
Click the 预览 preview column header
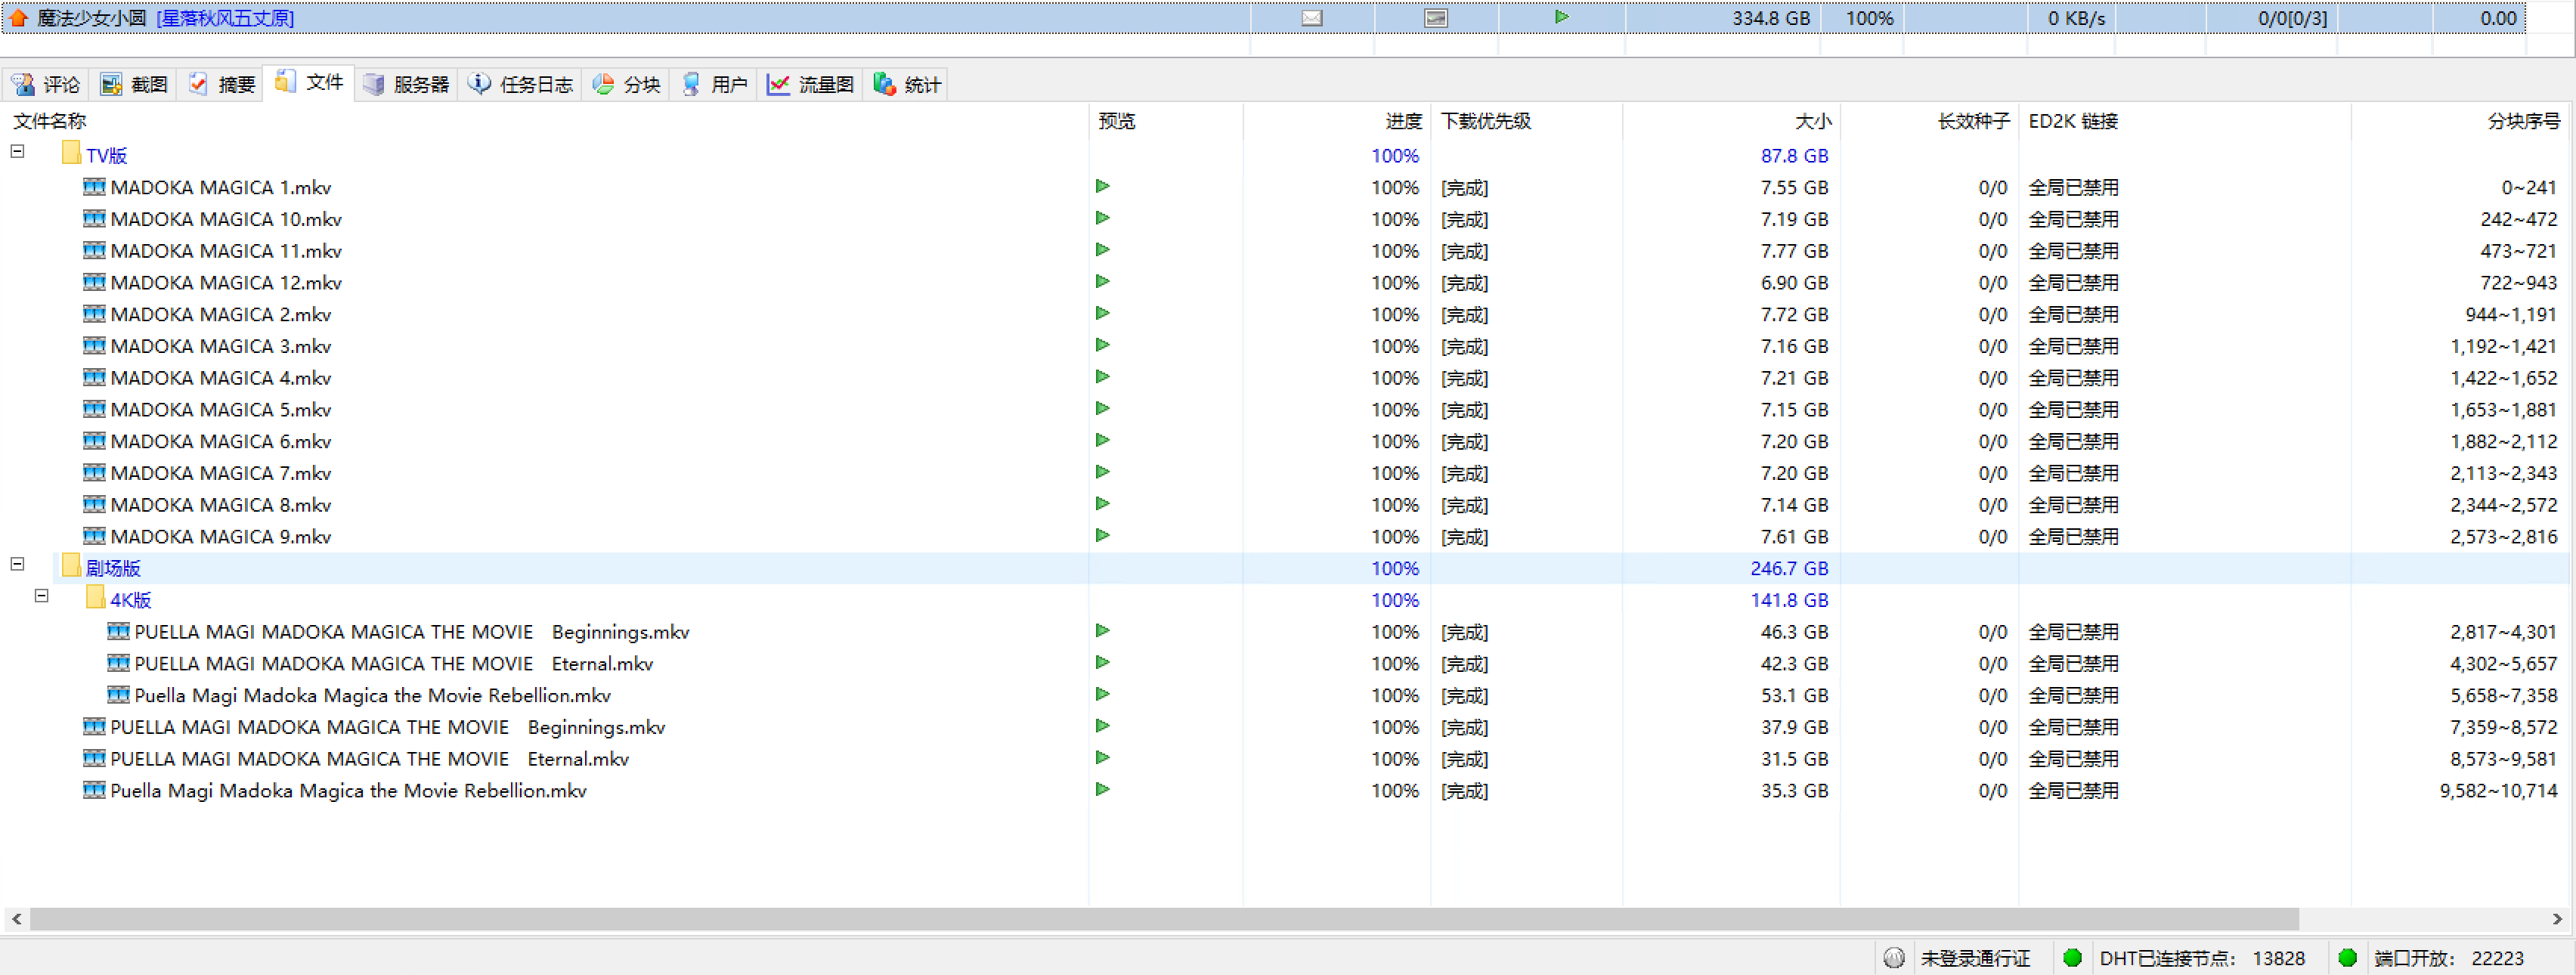(x=1116, y=121)
